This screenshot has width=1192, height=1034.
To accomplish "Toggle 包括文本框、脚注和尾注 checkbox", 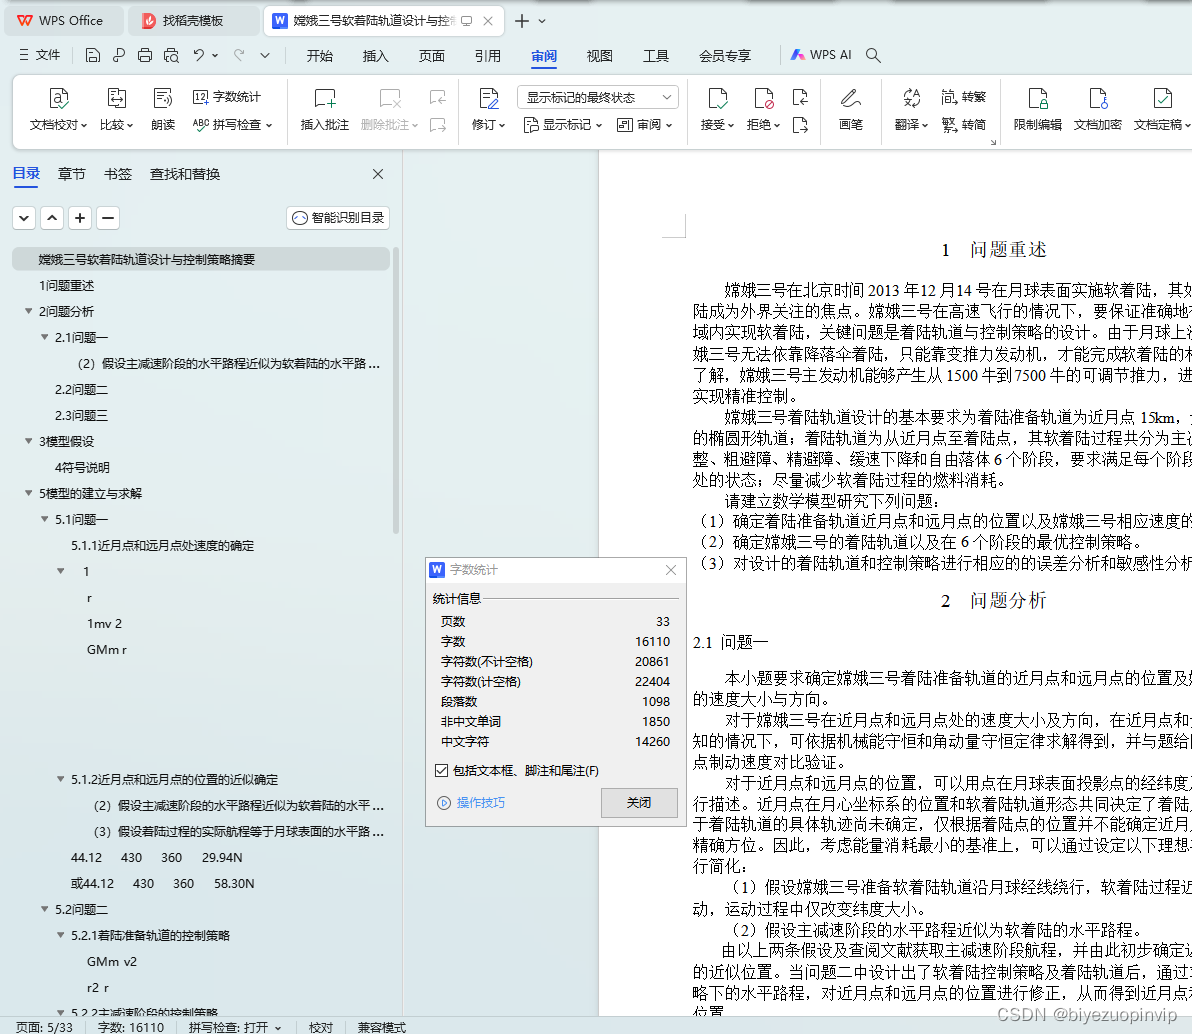I will (441, 770).
